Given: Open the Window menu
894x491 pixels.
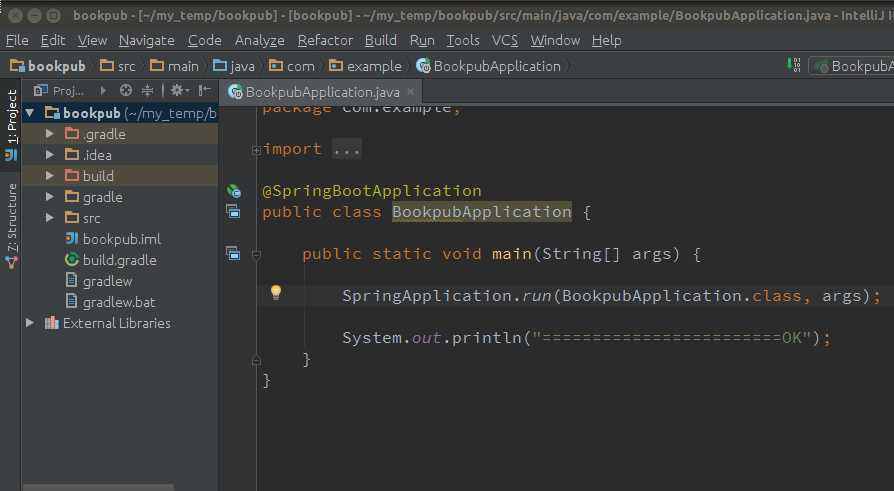Looking at the screenshot, I should (555, 40).
